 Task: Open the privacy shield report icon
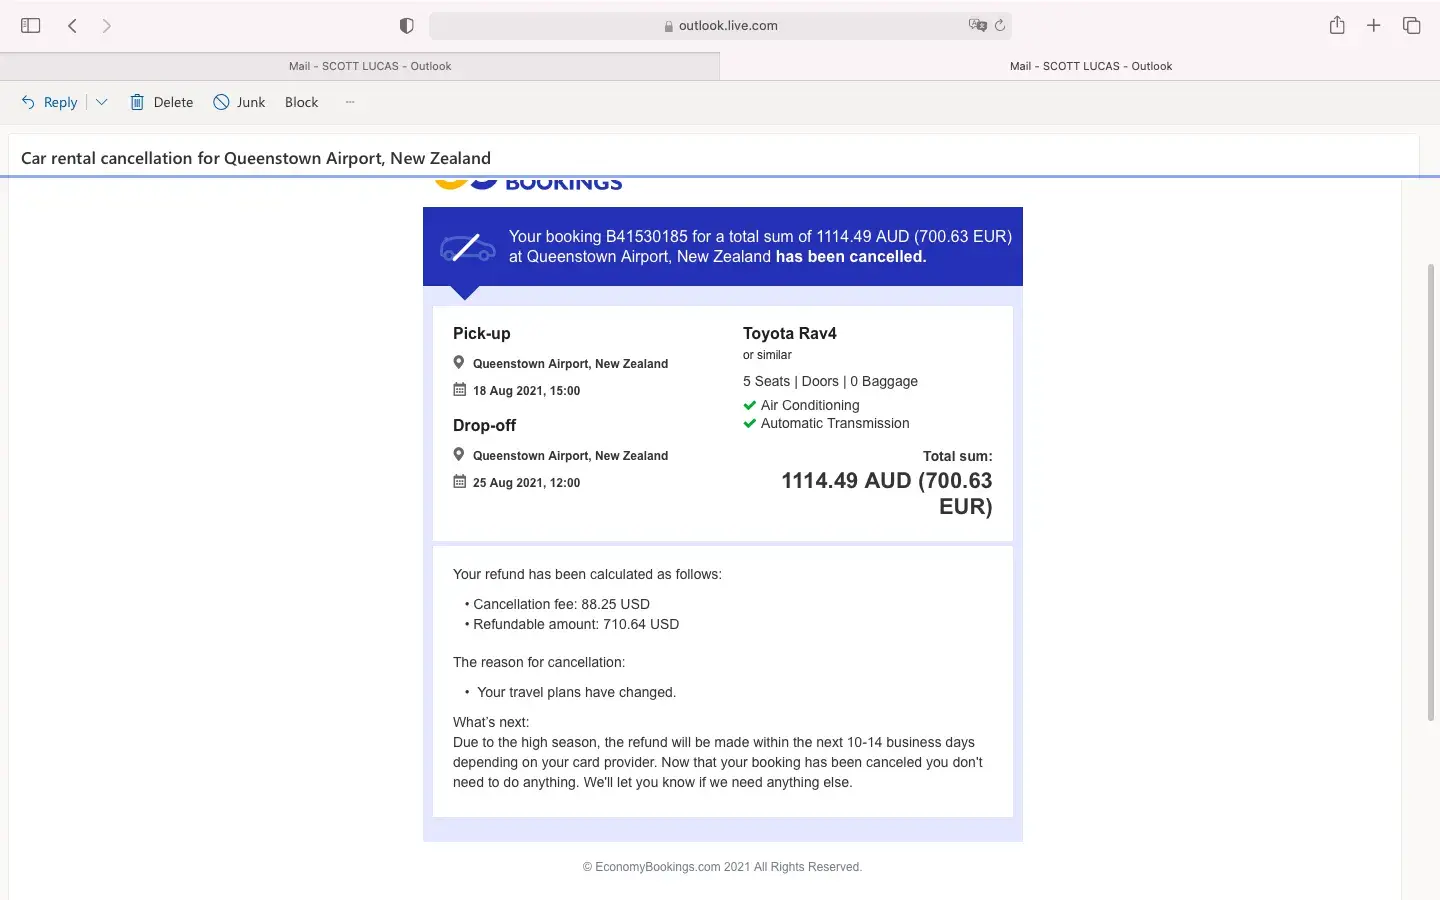coord(406,26)
